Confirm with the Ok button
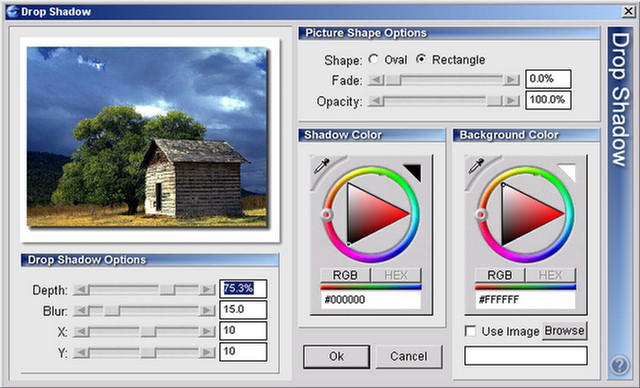The height and width of the screenshot is (388, 640). pos(336,357)
